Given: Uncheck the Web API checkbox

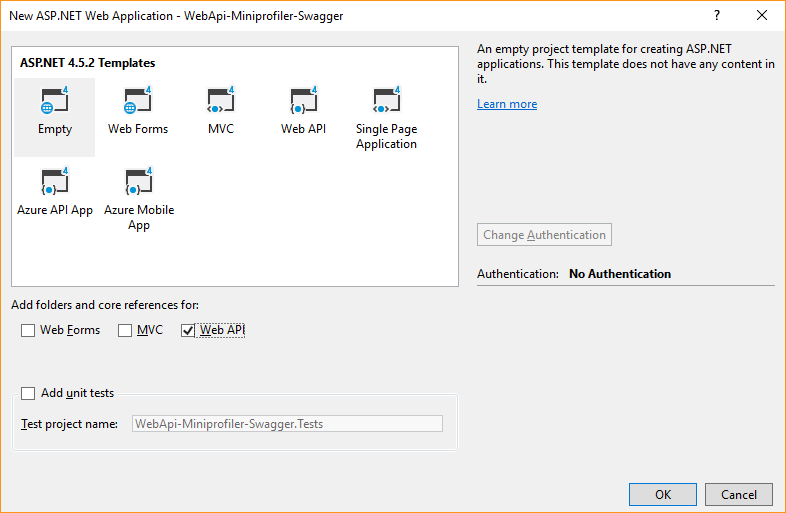Looking at the screenshot, I should point(188,330).
